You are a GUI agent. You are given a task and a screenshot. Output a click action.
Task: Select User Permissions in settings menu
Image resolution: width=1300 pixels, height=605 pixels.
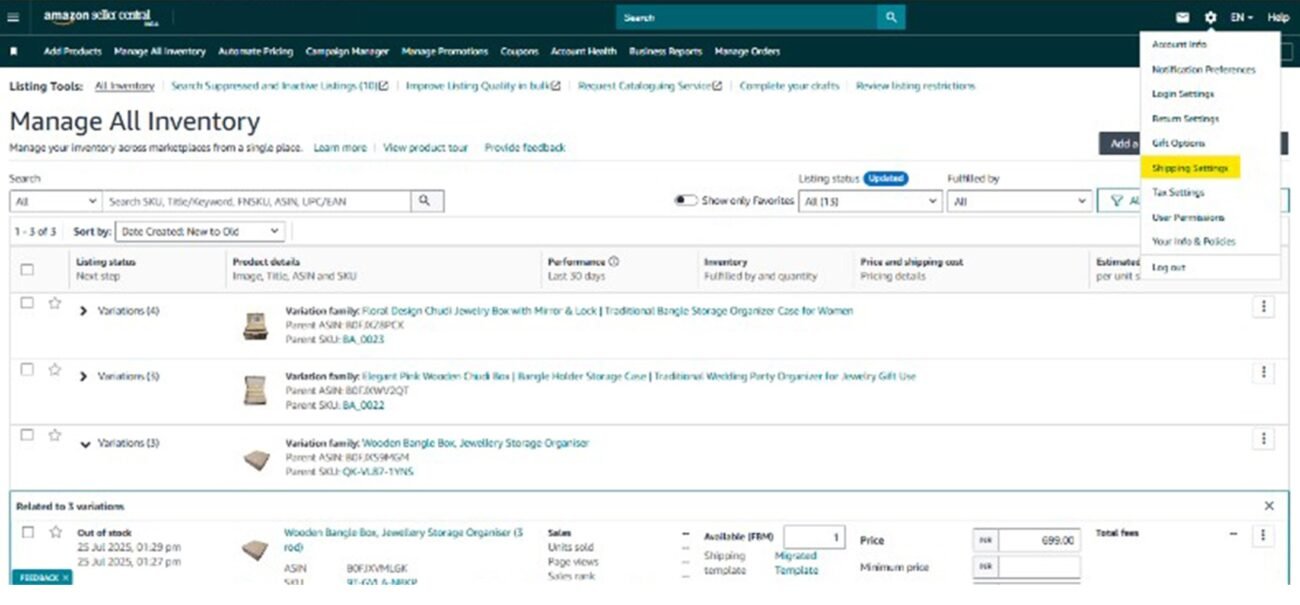point(1187,217)
